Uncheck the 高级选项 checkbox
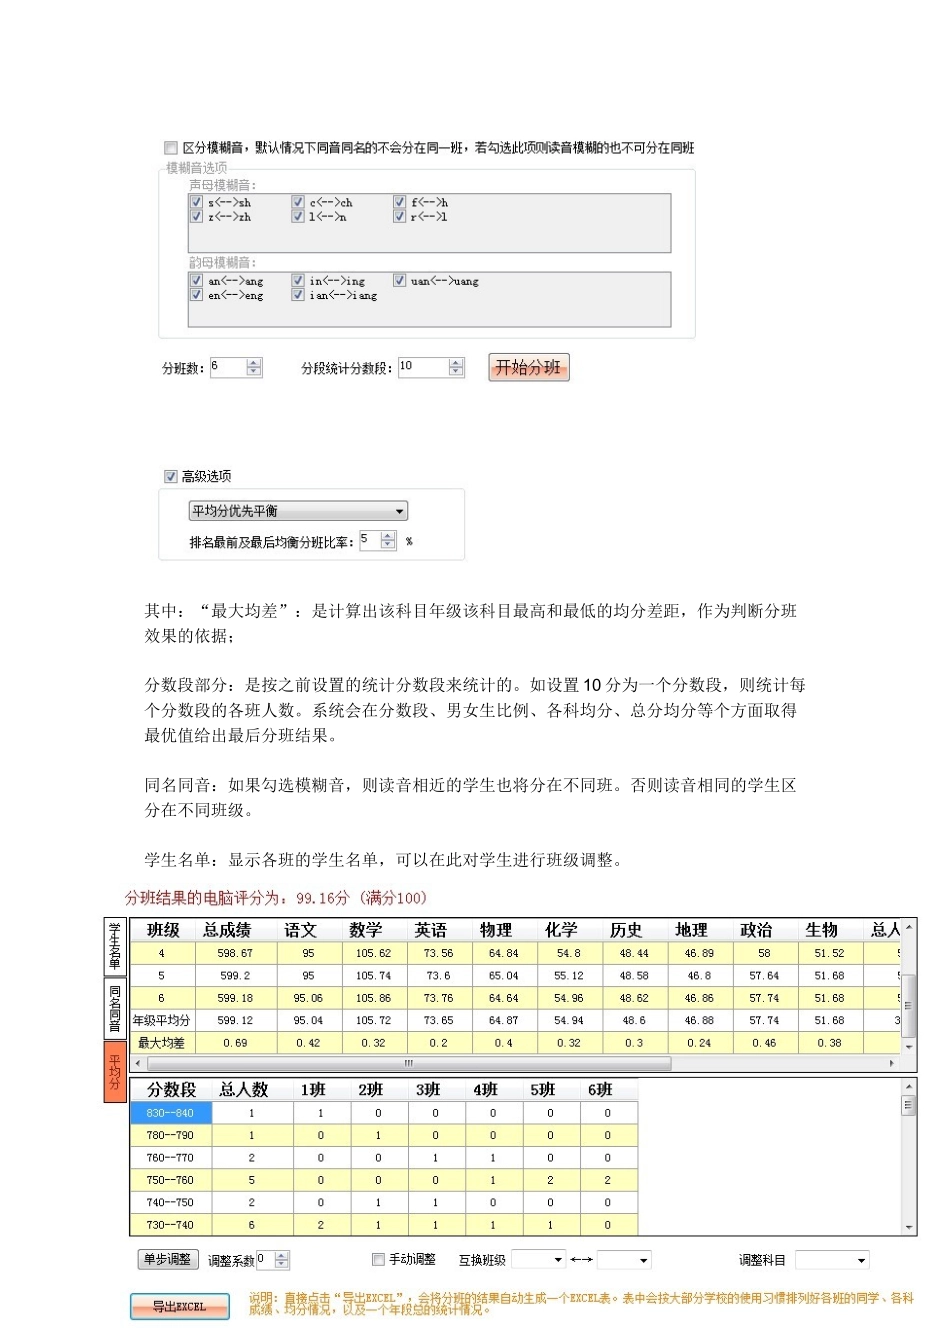The height and width of the screenshot is (1344, 950). click(x=170, y=476)
